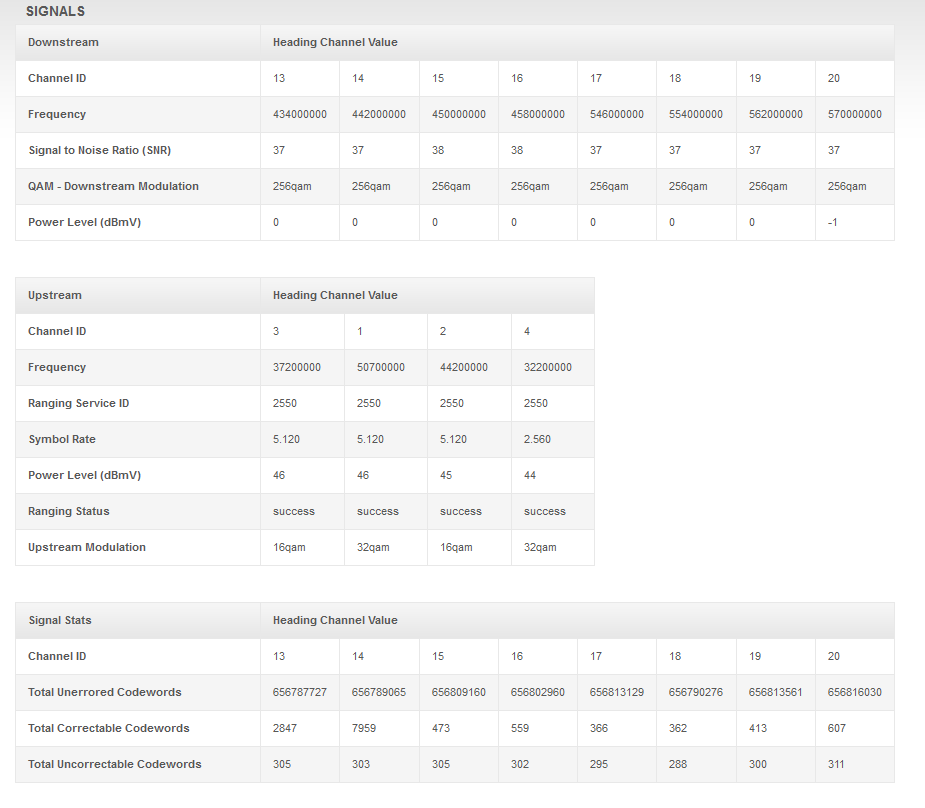Select the unerrored codewords value 656787727
Image resolution: width=925 pixels, height=808 pixels.
(x=300, y=692)
